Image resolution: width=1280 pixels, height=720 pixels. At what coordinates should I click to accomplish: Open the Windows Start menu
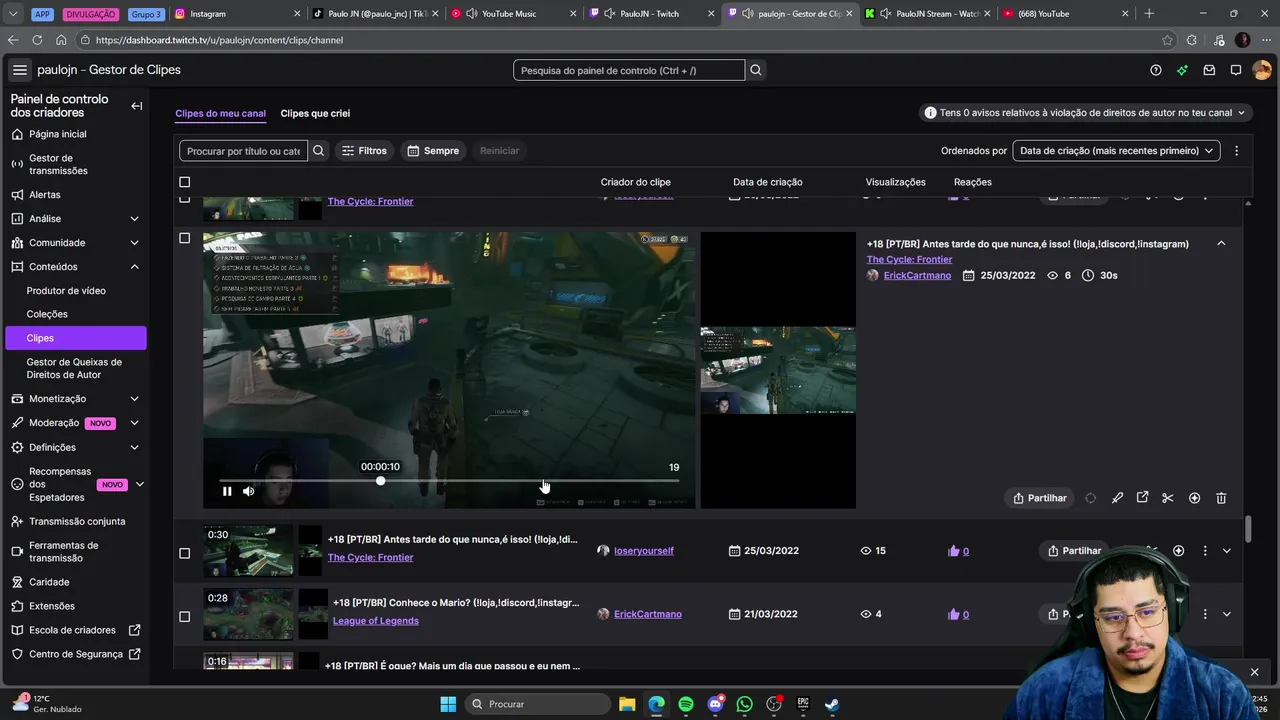click(448, 704)
